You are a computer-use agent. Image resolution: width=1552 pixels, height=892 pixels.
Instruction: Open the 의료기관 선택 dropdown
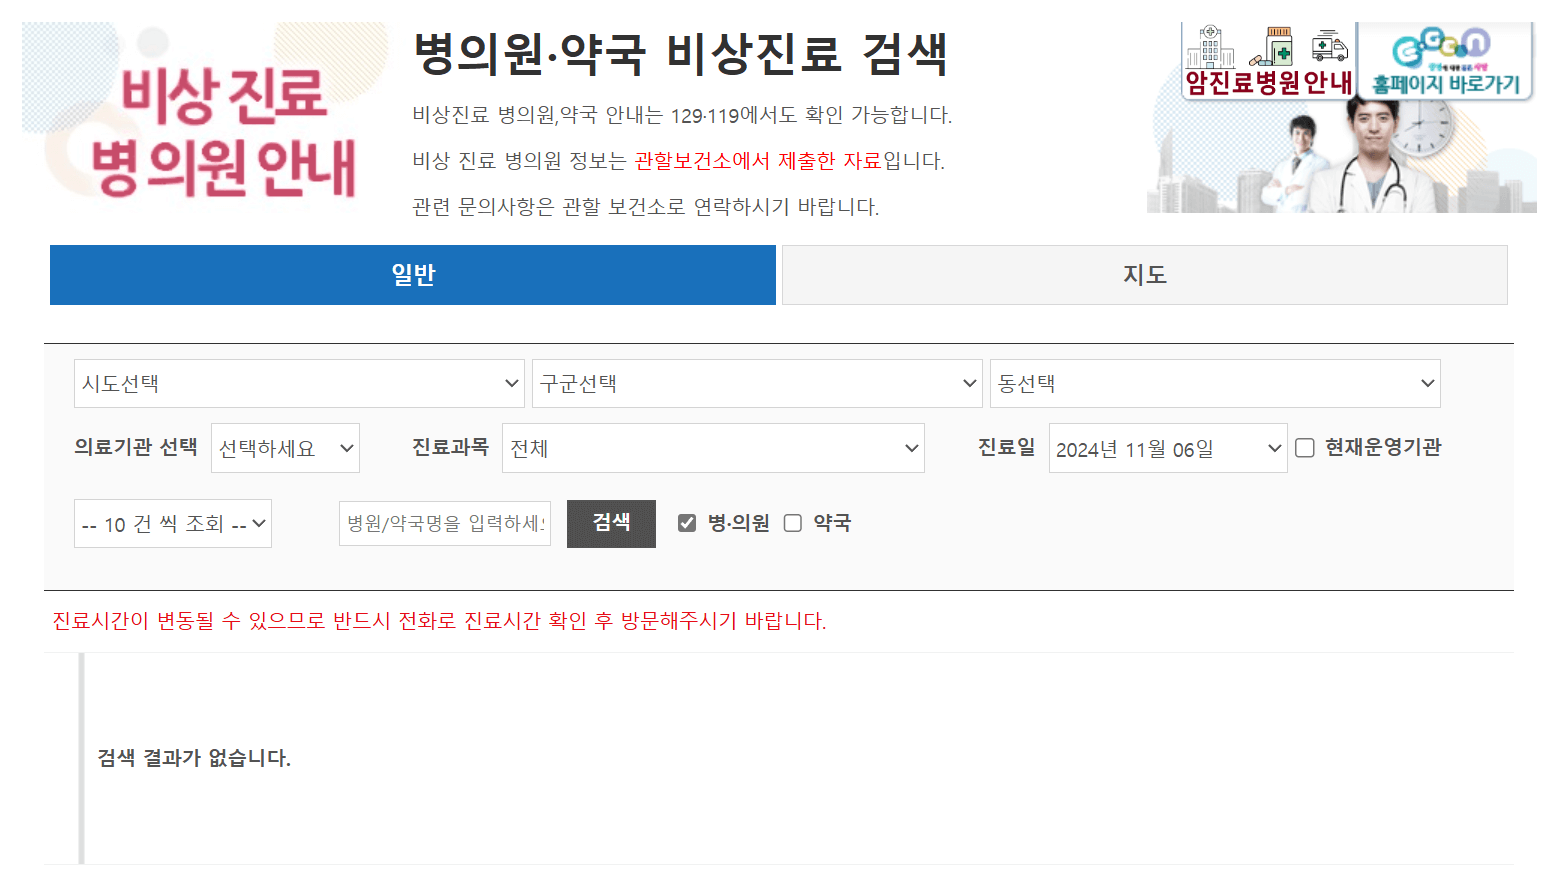(x=285, y=448)
